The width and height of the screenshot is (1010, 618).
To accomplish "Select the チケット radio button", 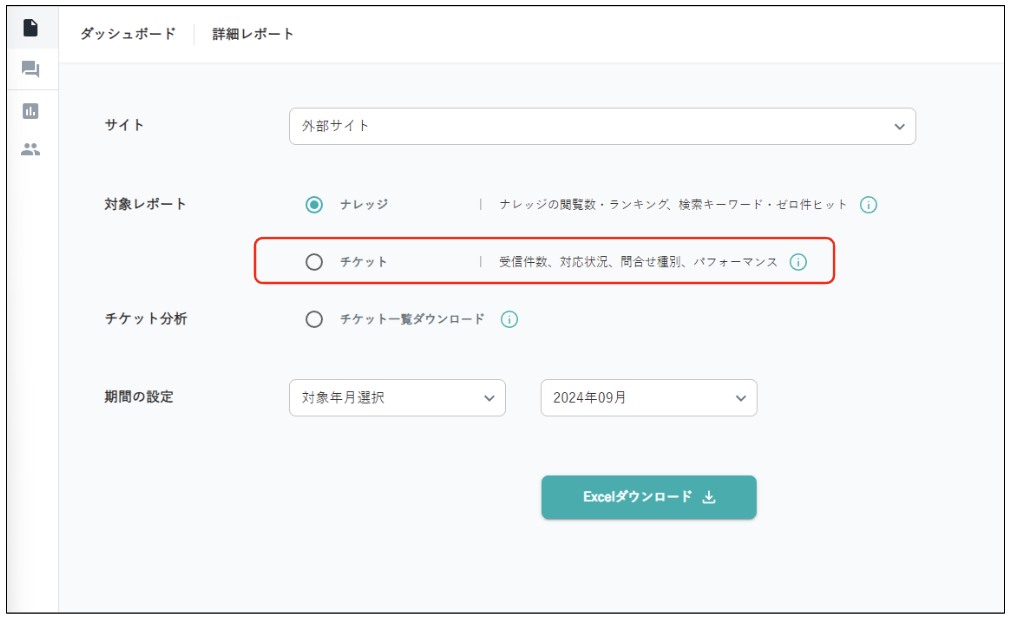I will [314, 262].
